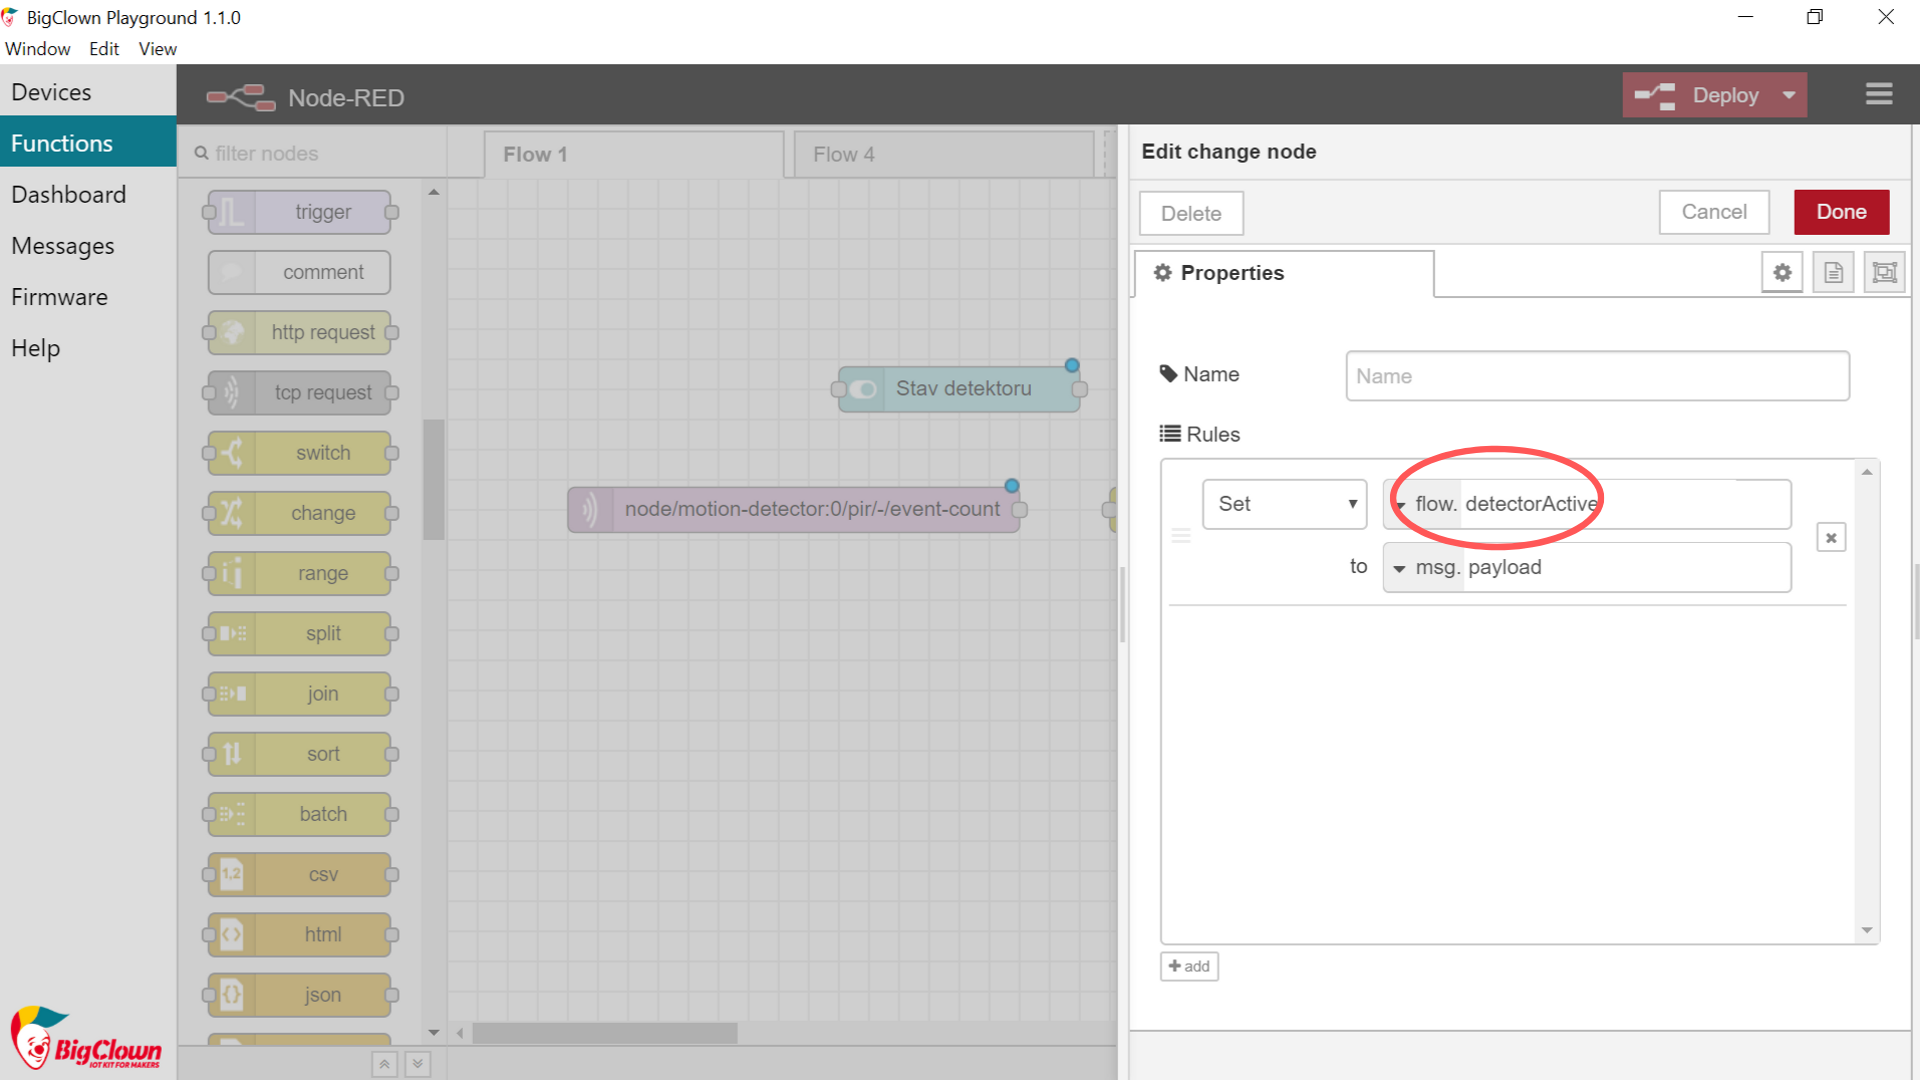The image size is (1920, 1080).
Task: Click the payload value field
Action: click(1626, 568)
